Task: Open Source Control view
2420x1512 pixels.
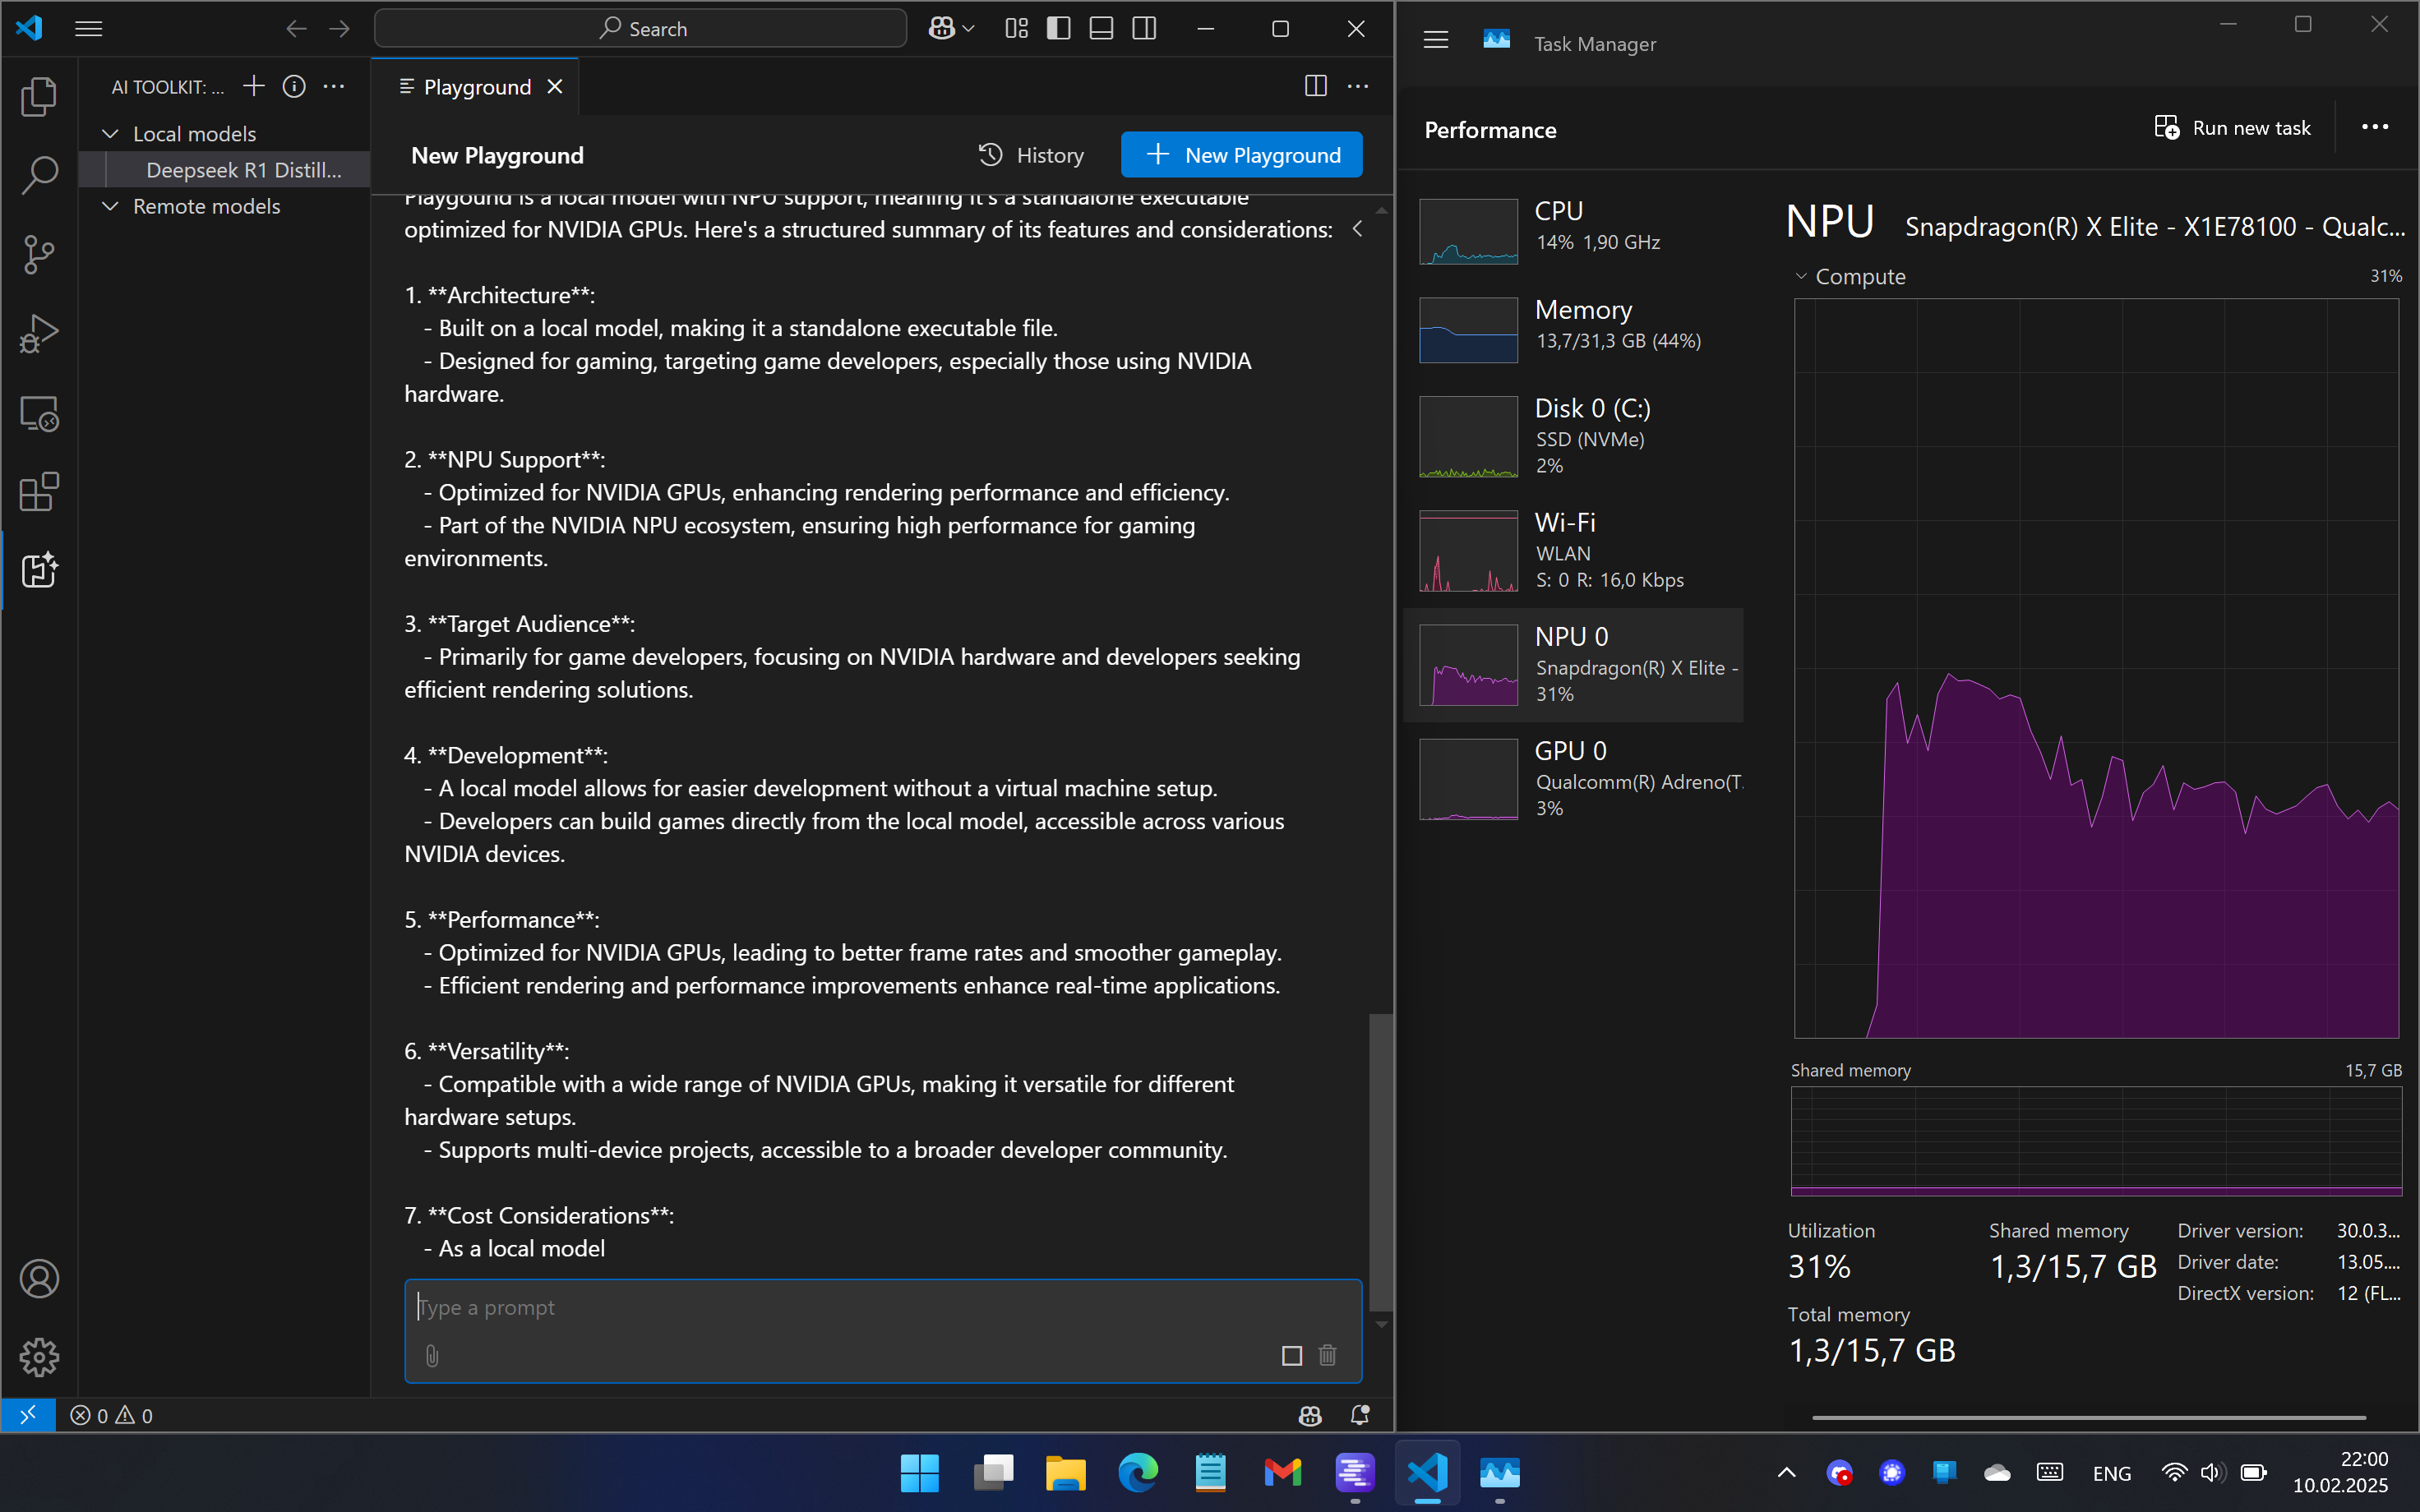Action: [x=39, y=254]
